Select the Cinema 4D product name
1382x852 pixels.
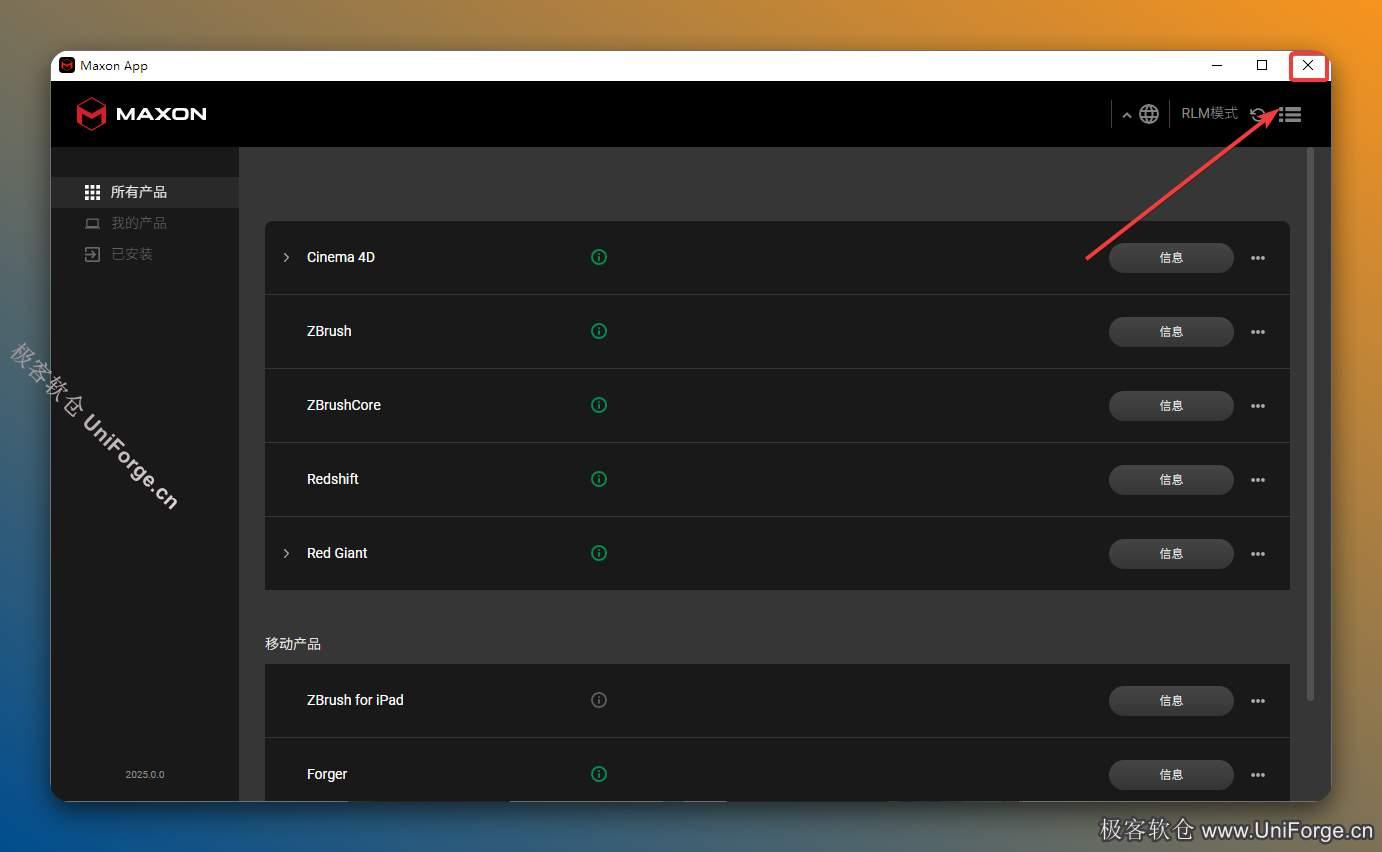341,257
